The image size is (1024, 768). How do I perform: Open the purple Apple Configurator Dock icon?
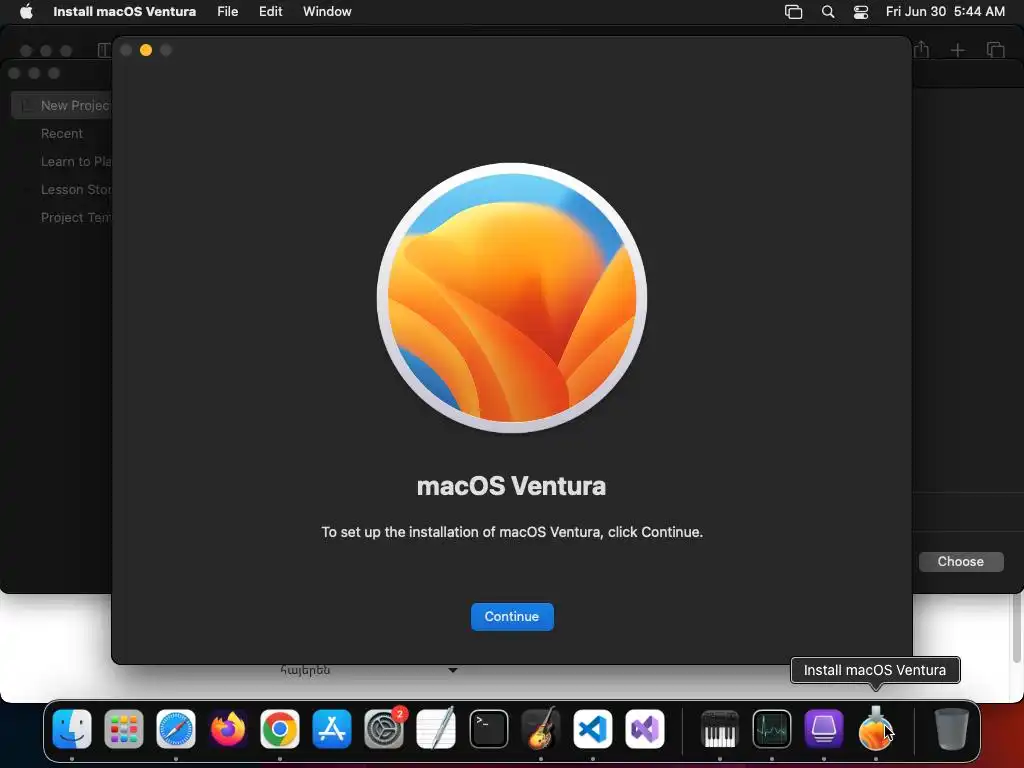point(824,729)
